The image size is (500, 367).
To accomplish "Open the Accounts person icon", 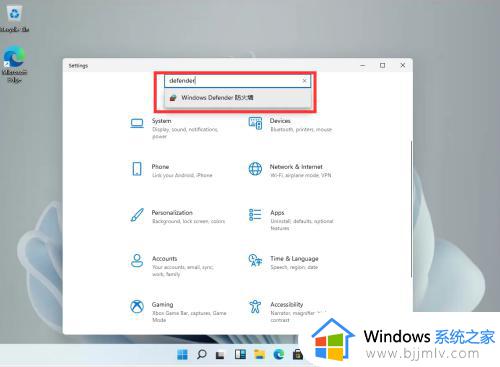I will point(137,261).
